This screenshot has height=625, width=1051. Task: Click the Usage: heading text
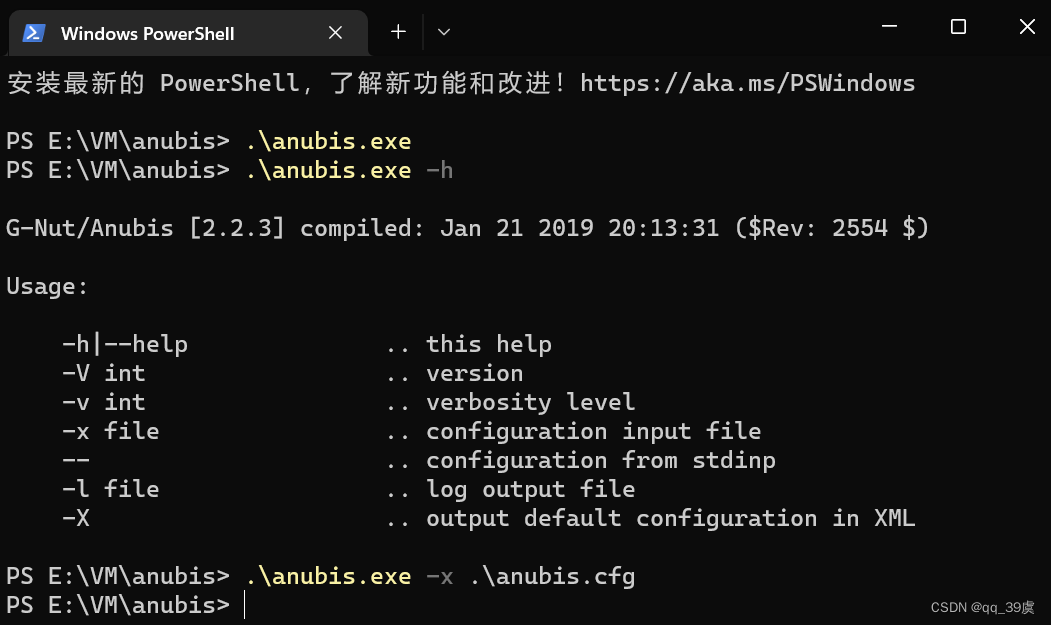pyautogui.click(x=46, y=286)
